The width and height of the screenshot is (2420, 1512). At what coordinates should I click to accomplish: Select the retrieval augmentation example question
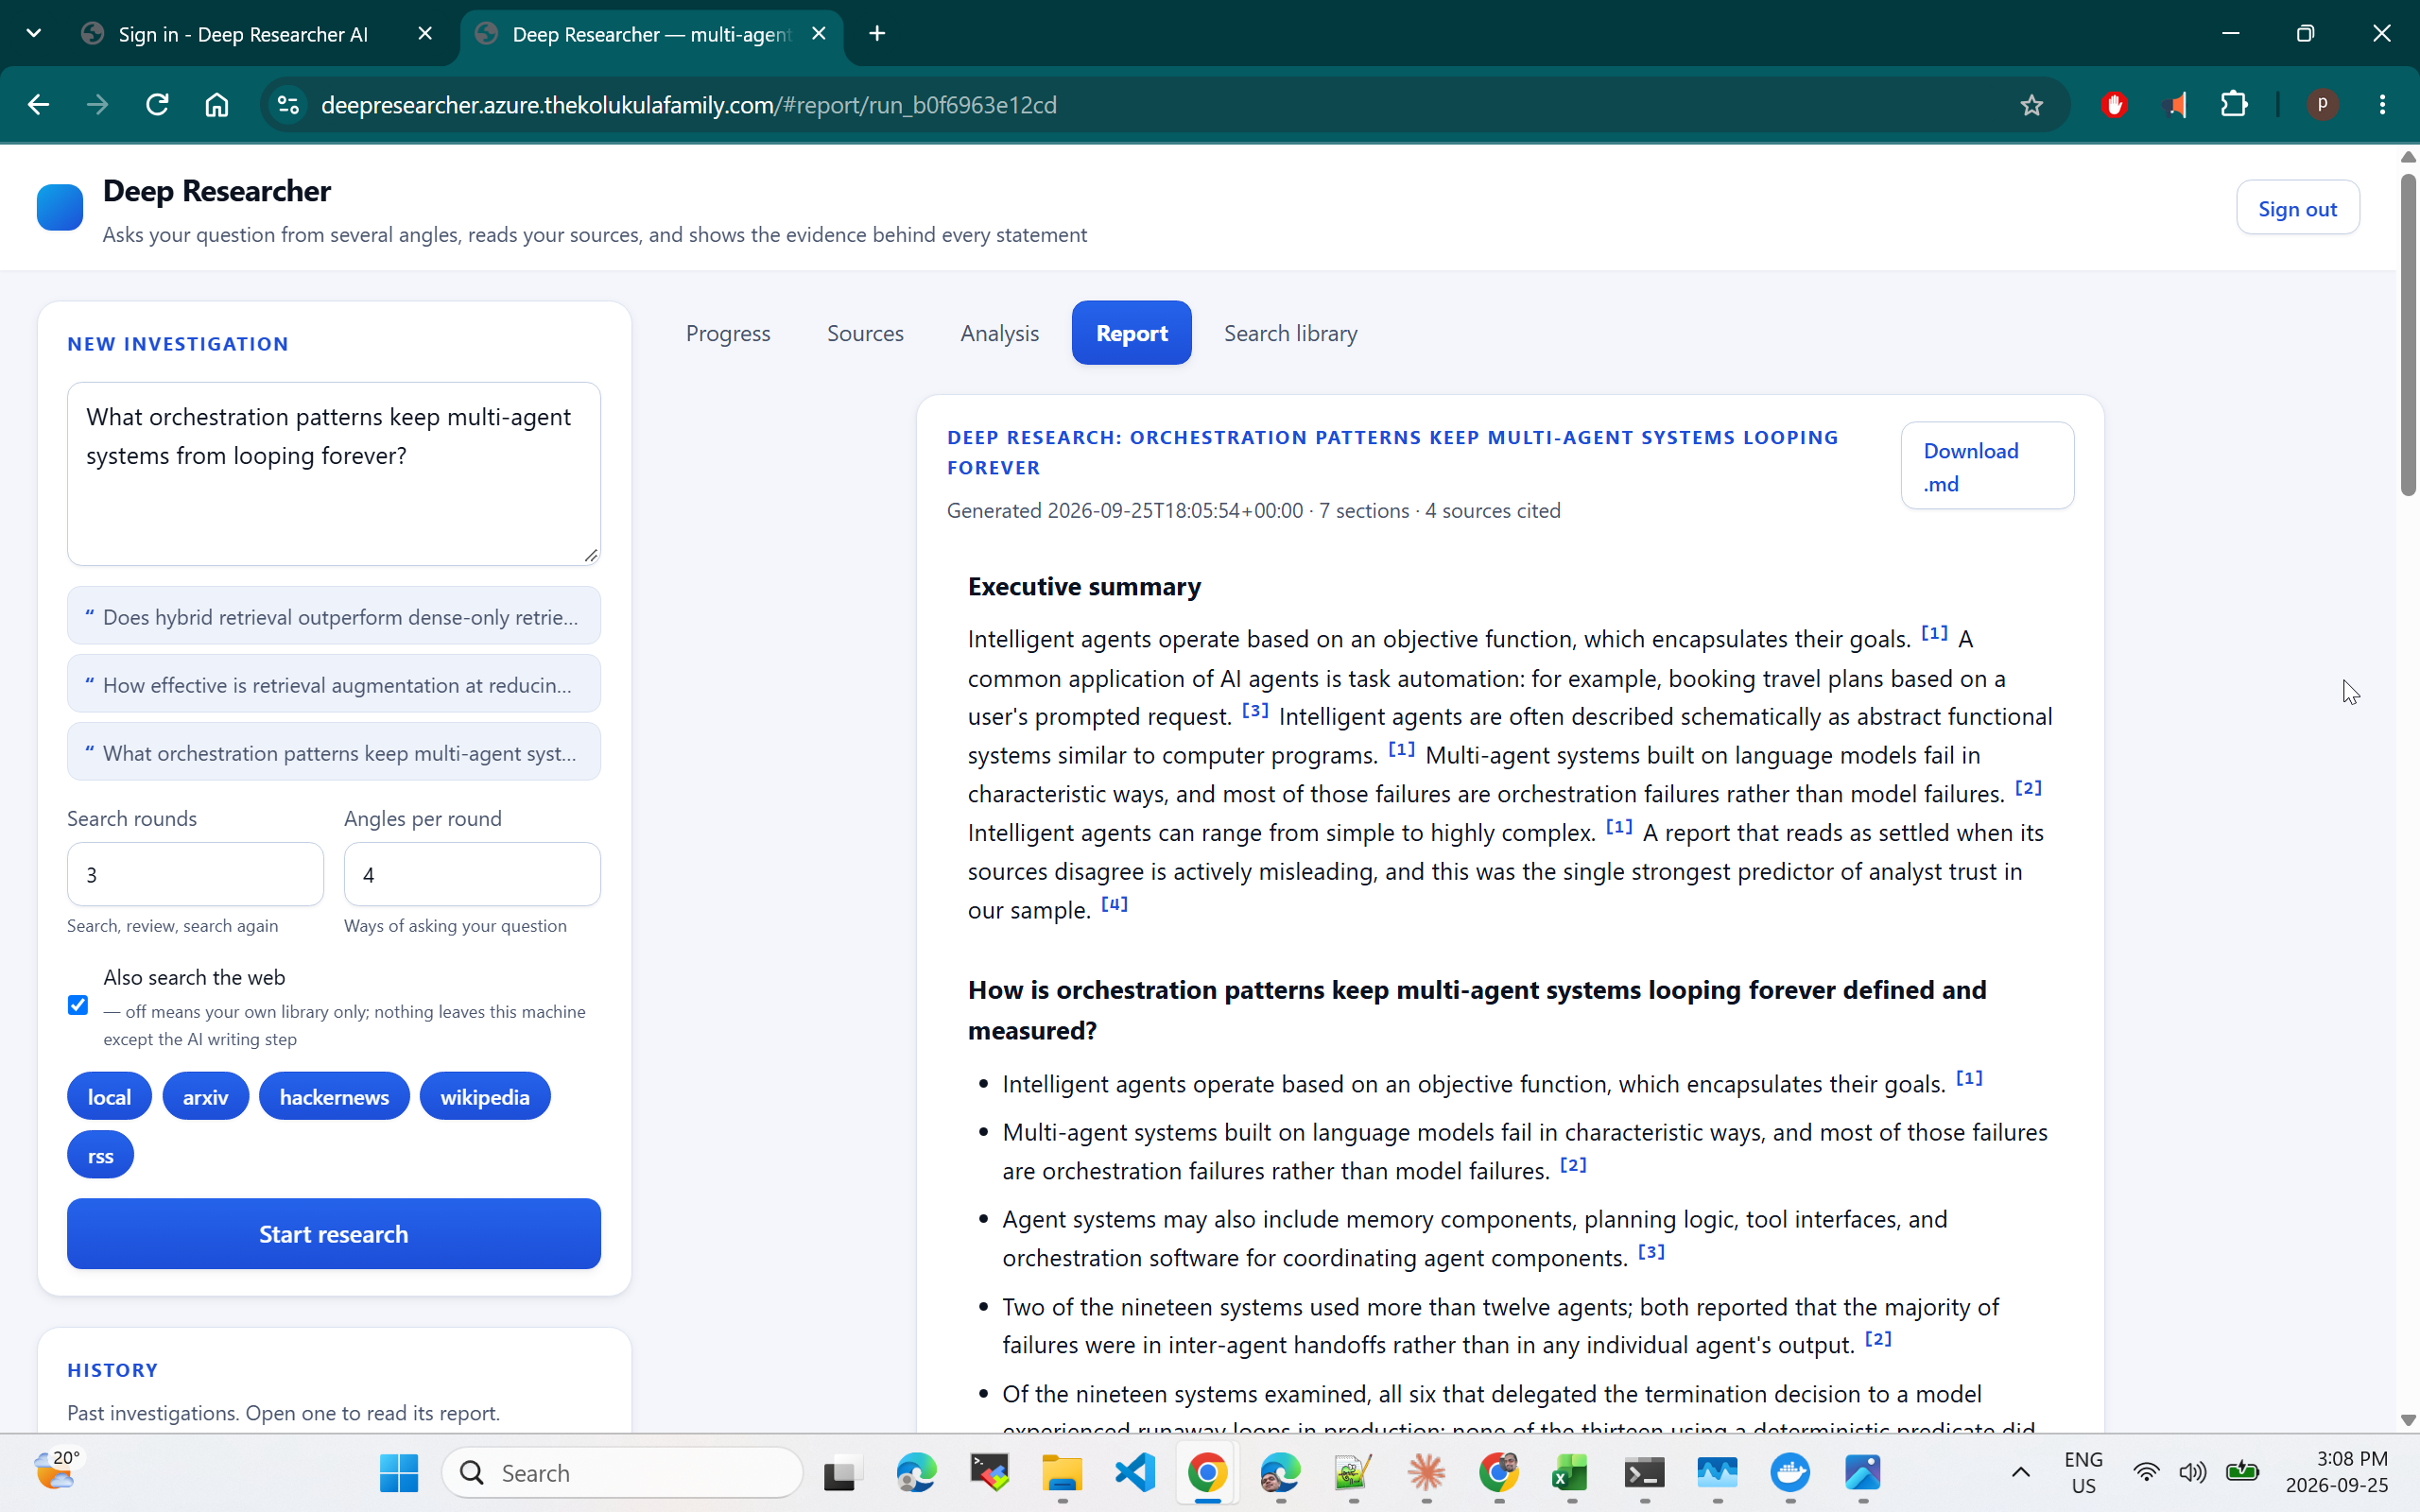334,684
